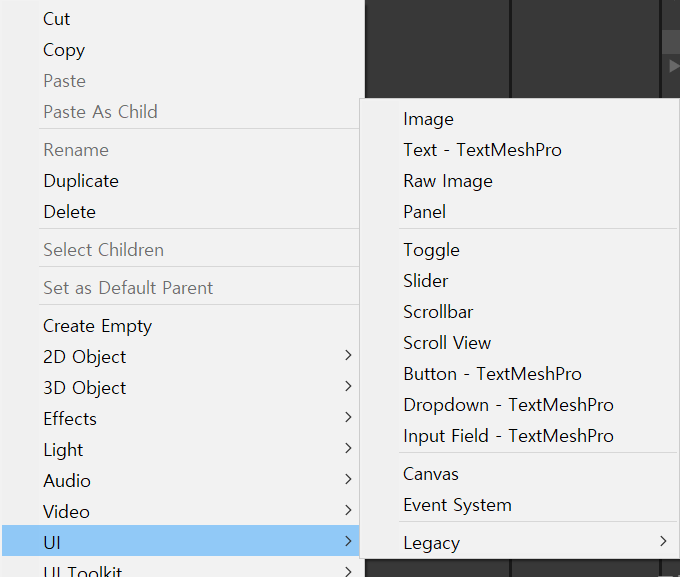Click the Rename menu entry

click(180, 150)
